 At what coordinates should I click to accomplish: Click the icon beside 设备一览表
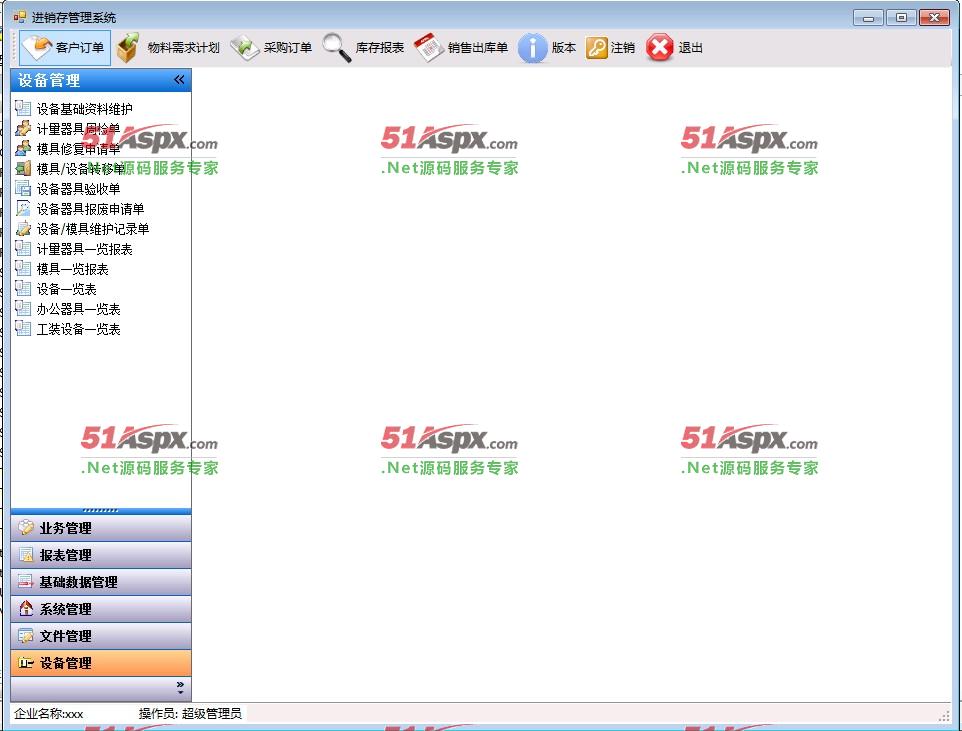[23, 288]
